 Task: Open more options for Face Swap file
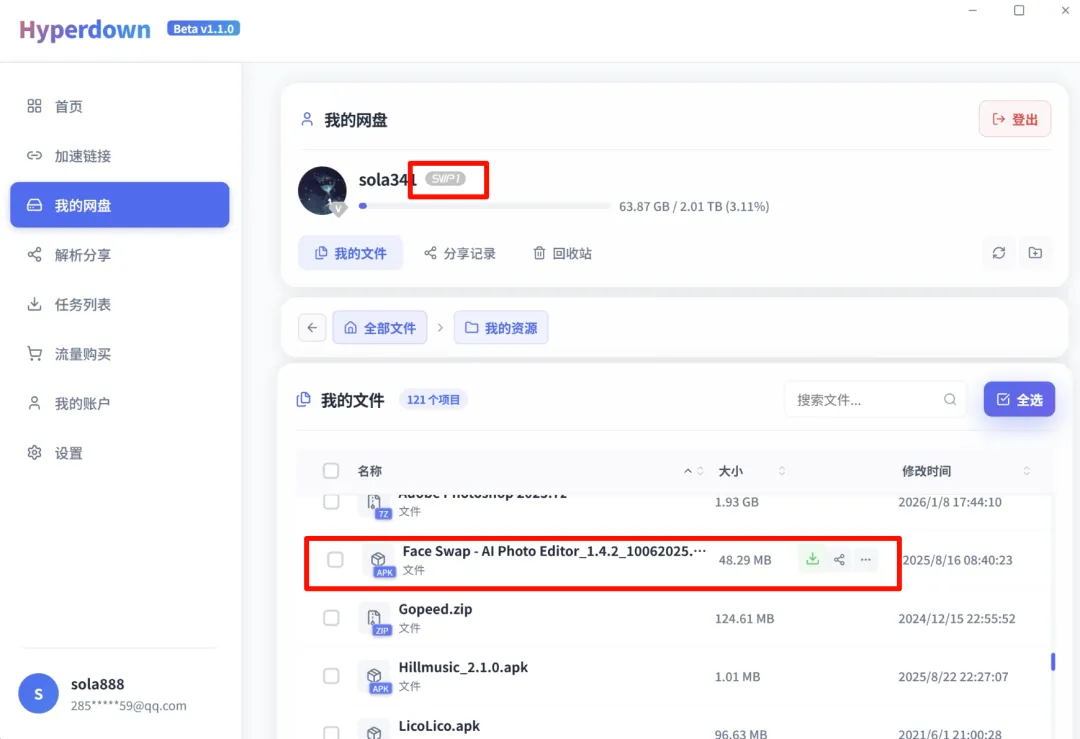[x=866, y=560]
